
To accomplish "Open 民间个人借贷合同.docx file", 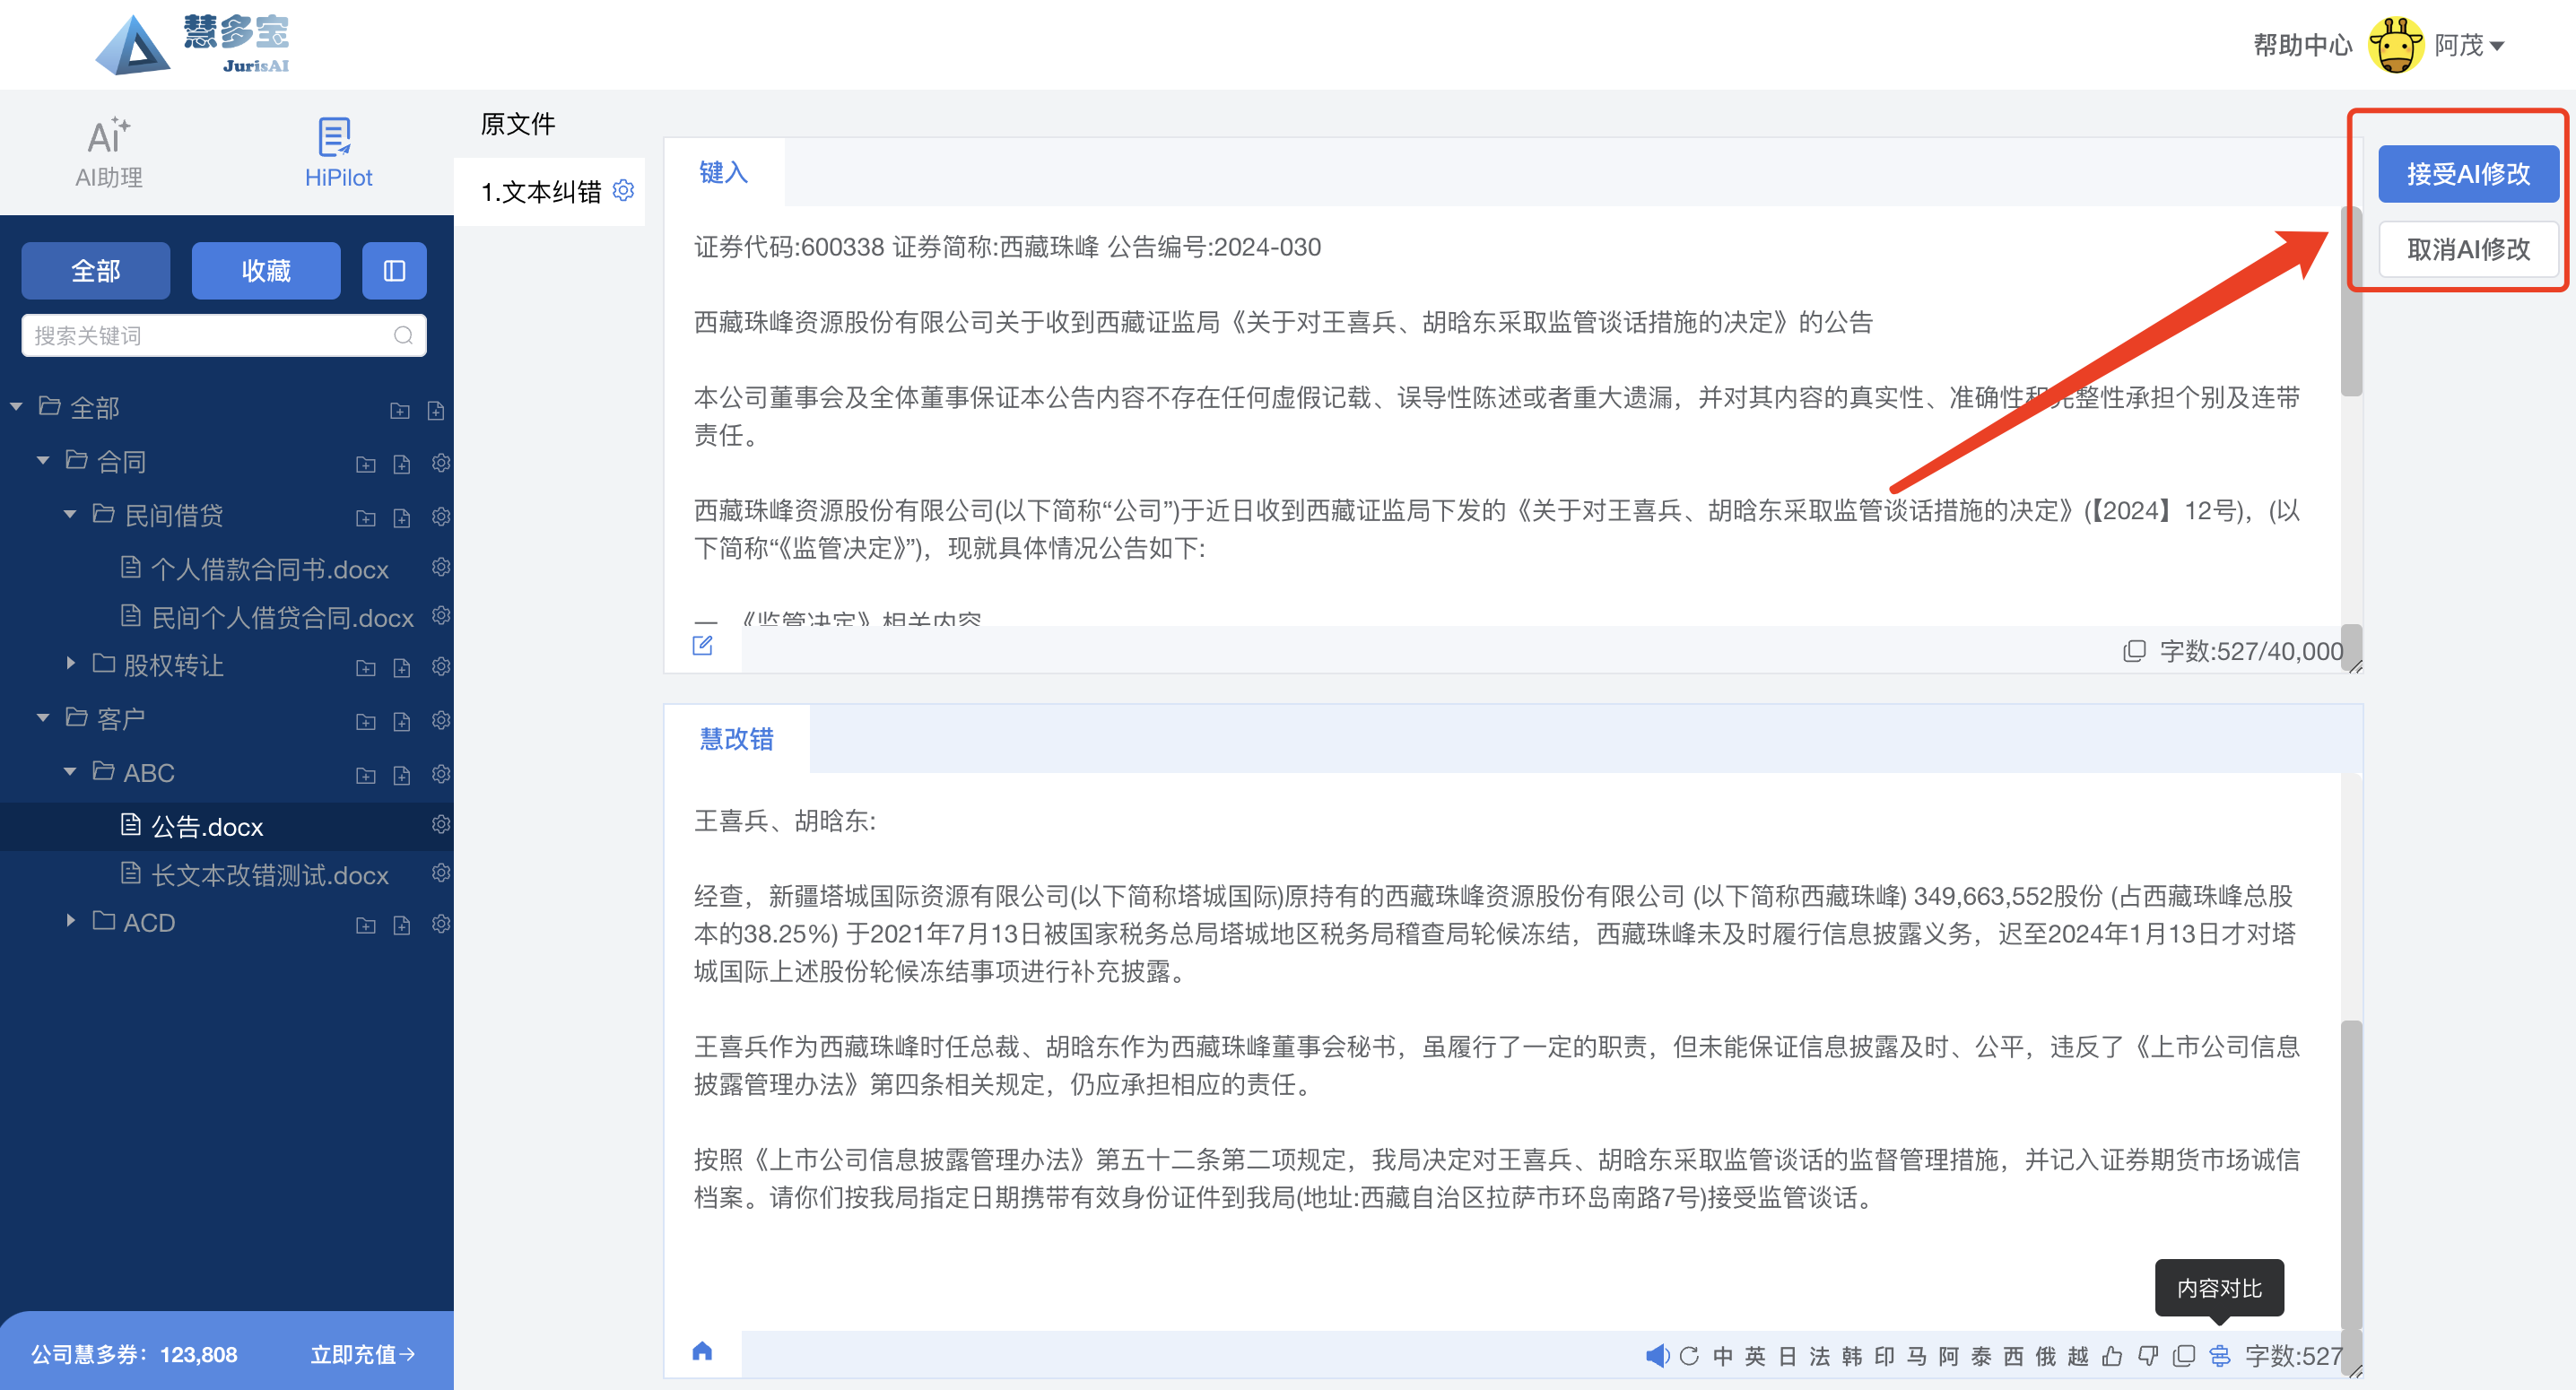I will [282, 617].
